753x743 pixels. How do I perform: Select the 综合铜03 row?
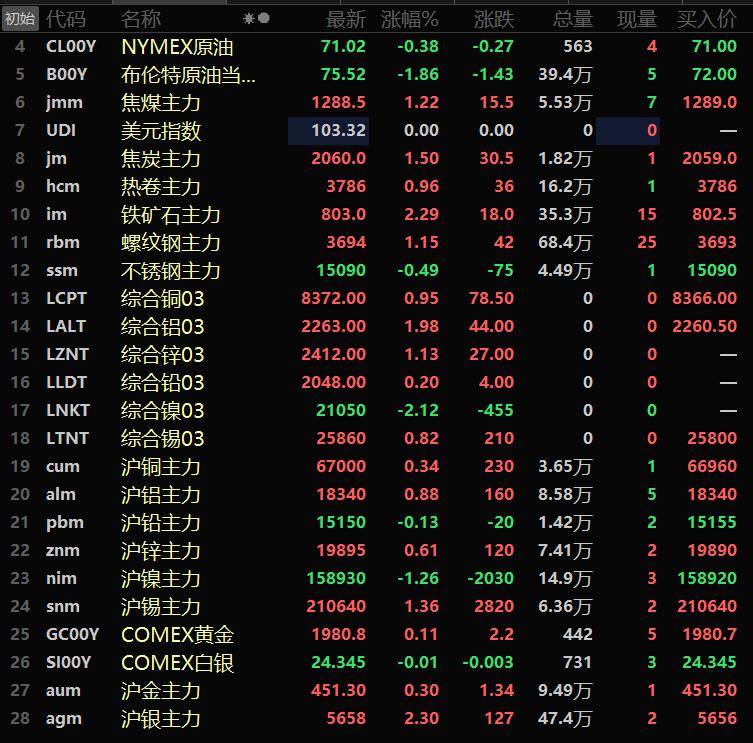pos(376,298)
